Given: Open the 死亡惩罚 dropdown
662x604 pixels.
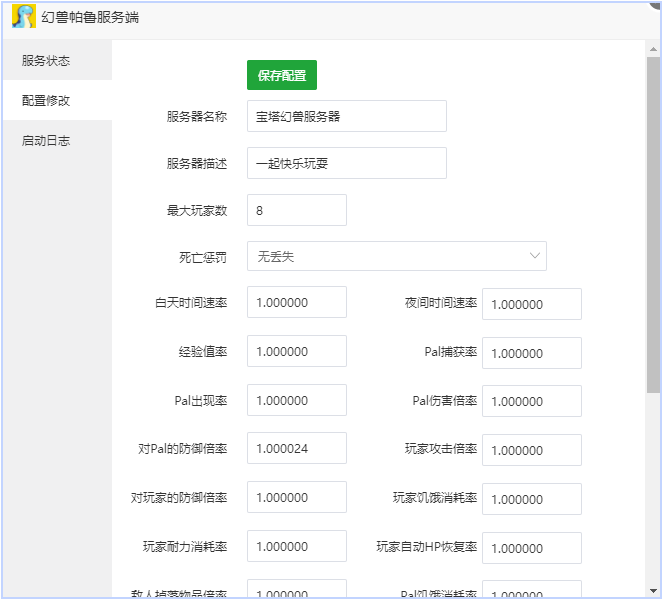Looking at the screenshot, I should 396,256.
